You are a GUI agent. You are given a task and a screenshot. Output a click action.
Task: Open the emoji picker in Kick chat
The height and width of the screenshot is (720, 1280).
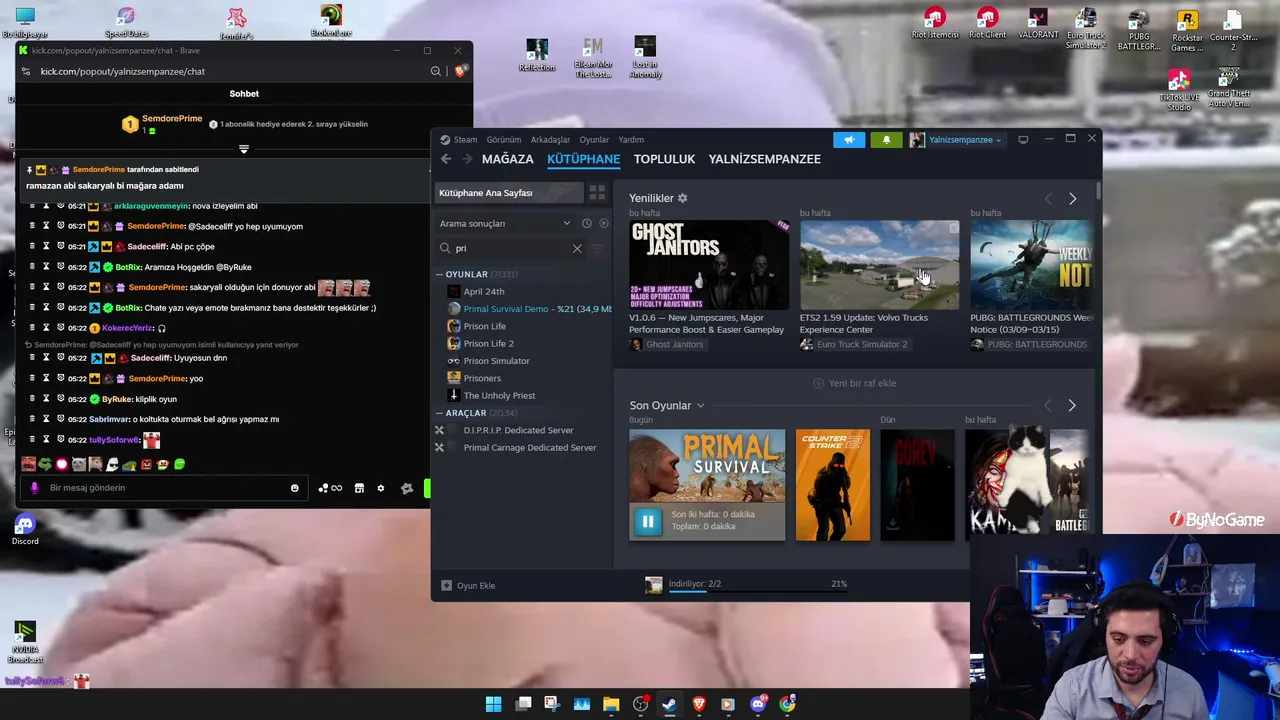tap(295, 488)
